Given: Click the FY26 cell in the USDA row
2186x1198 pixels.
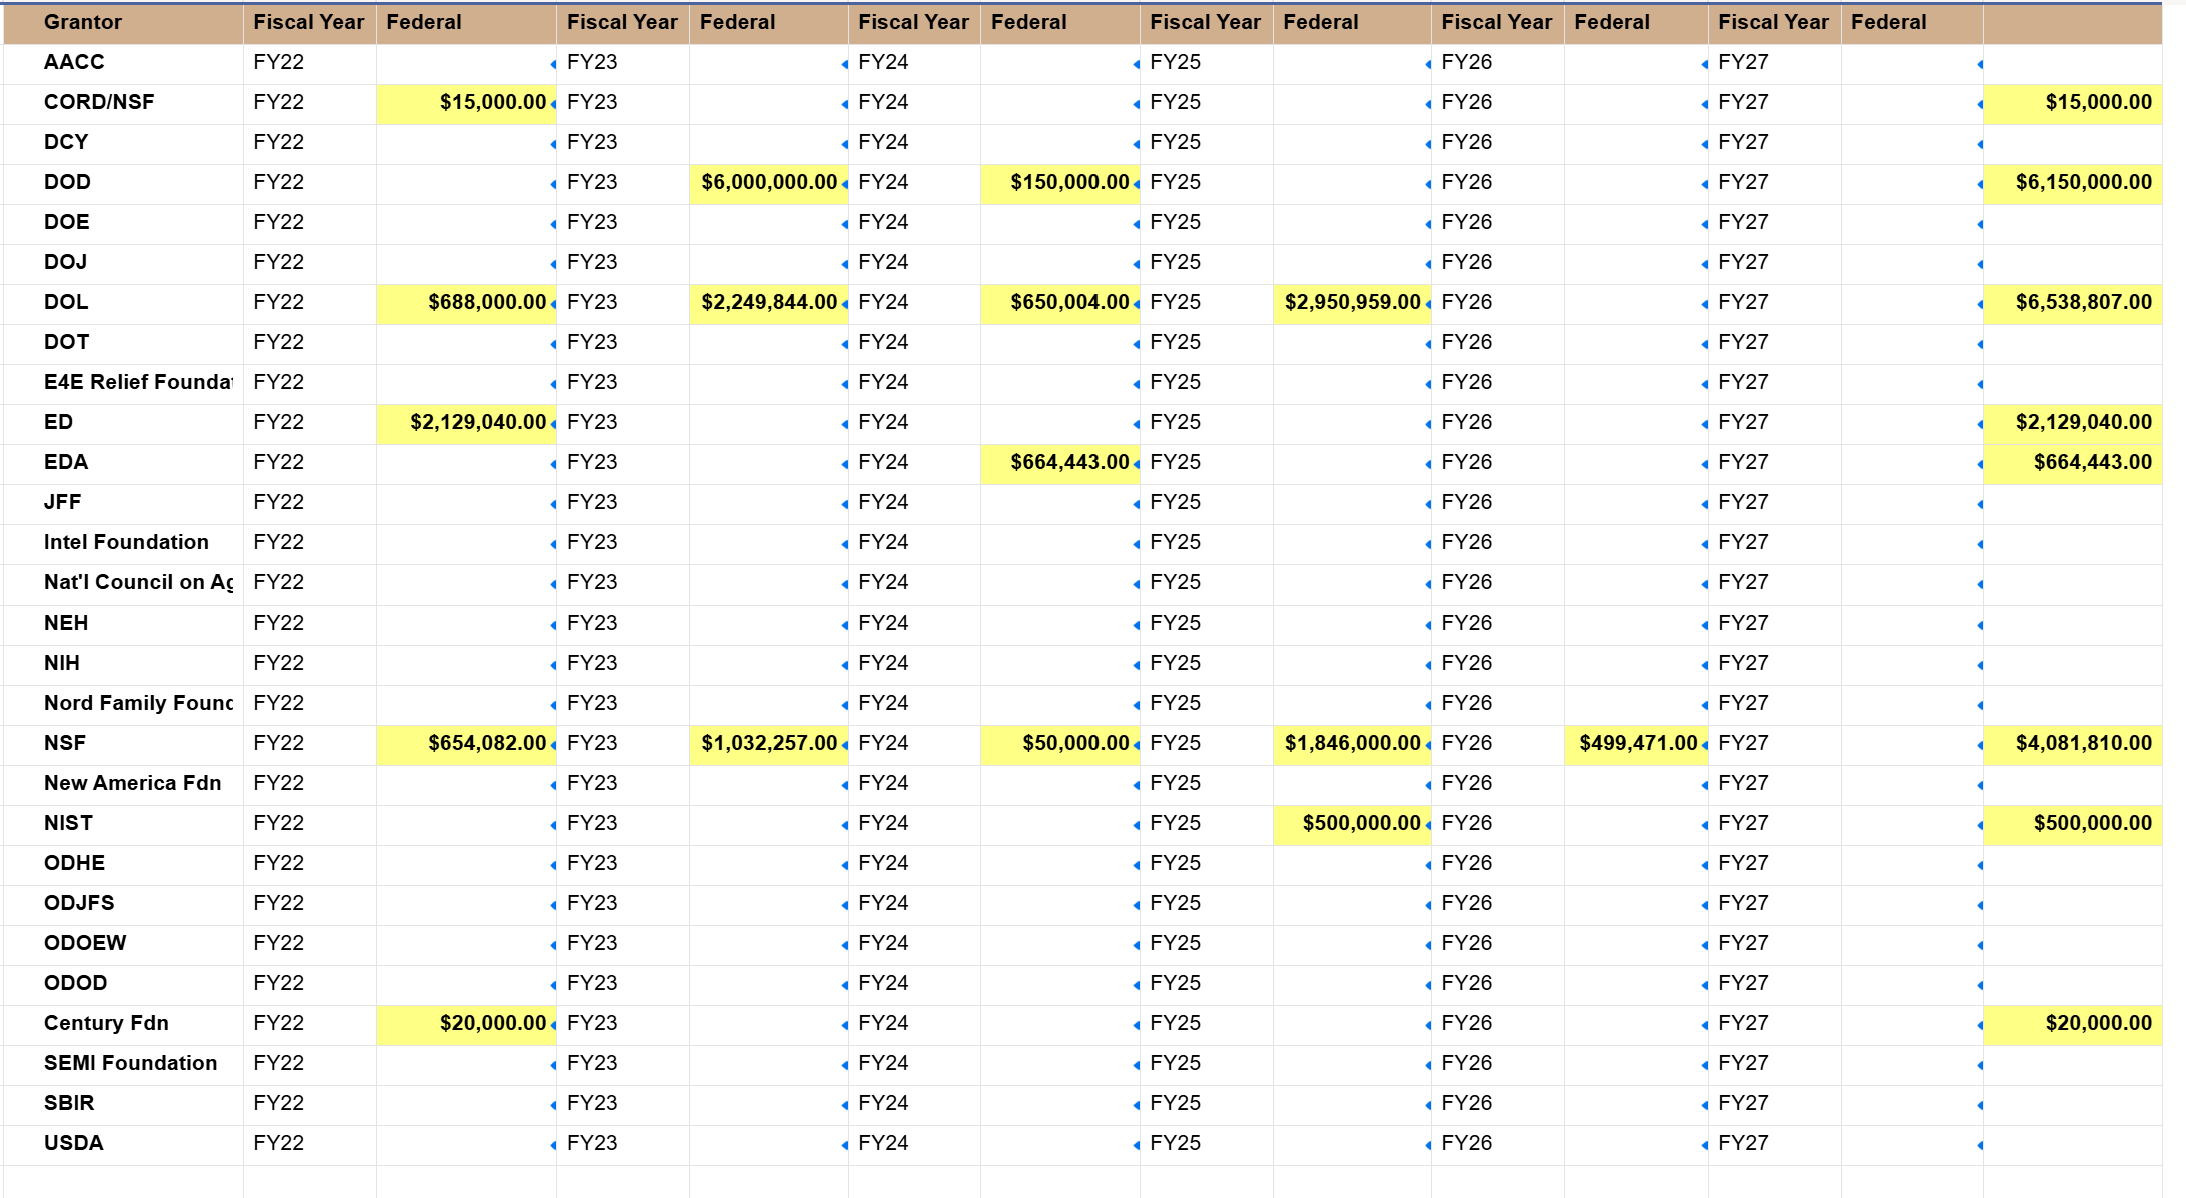Looking at the screenshot, I should [1497, 1144].
